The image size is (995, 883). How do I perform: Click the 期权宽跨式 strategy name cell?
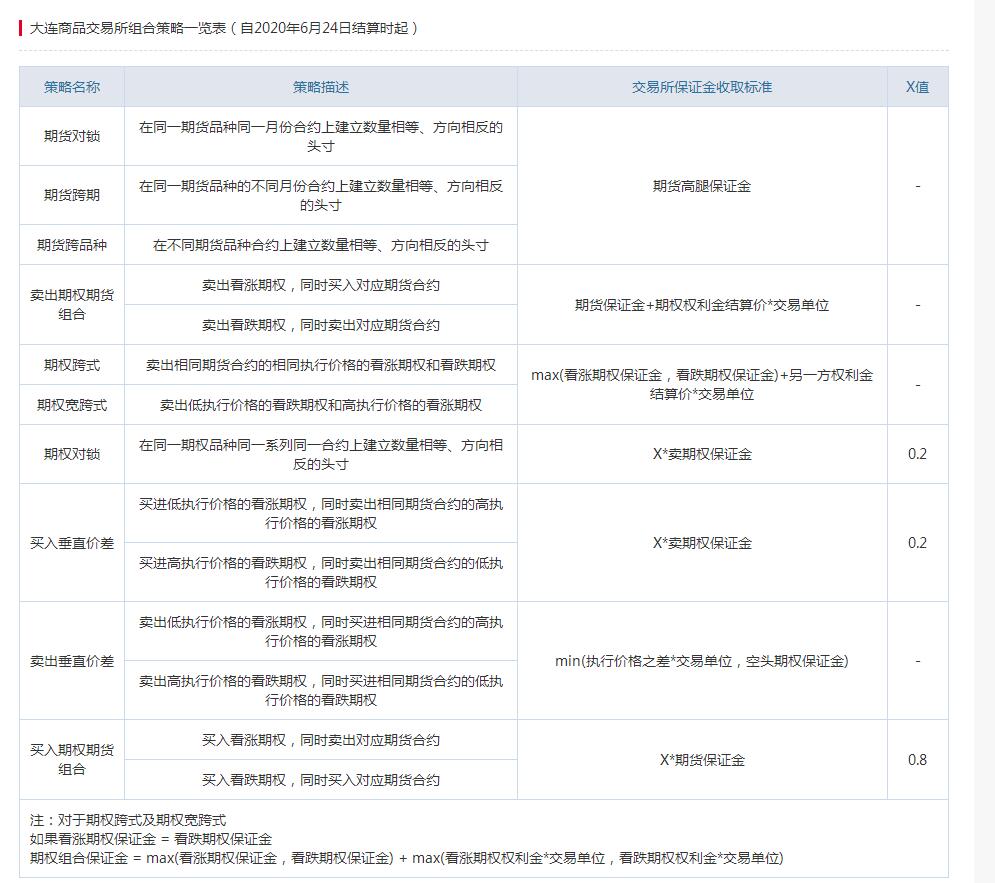point(72,405)
